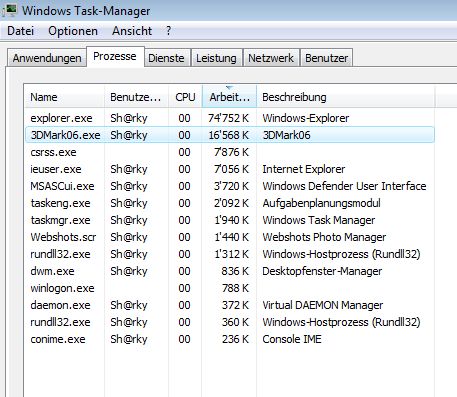Select the taskmgr.exe process
This screenshot has height=397, width=457.
pyautogui.click(x=230, y=220)
